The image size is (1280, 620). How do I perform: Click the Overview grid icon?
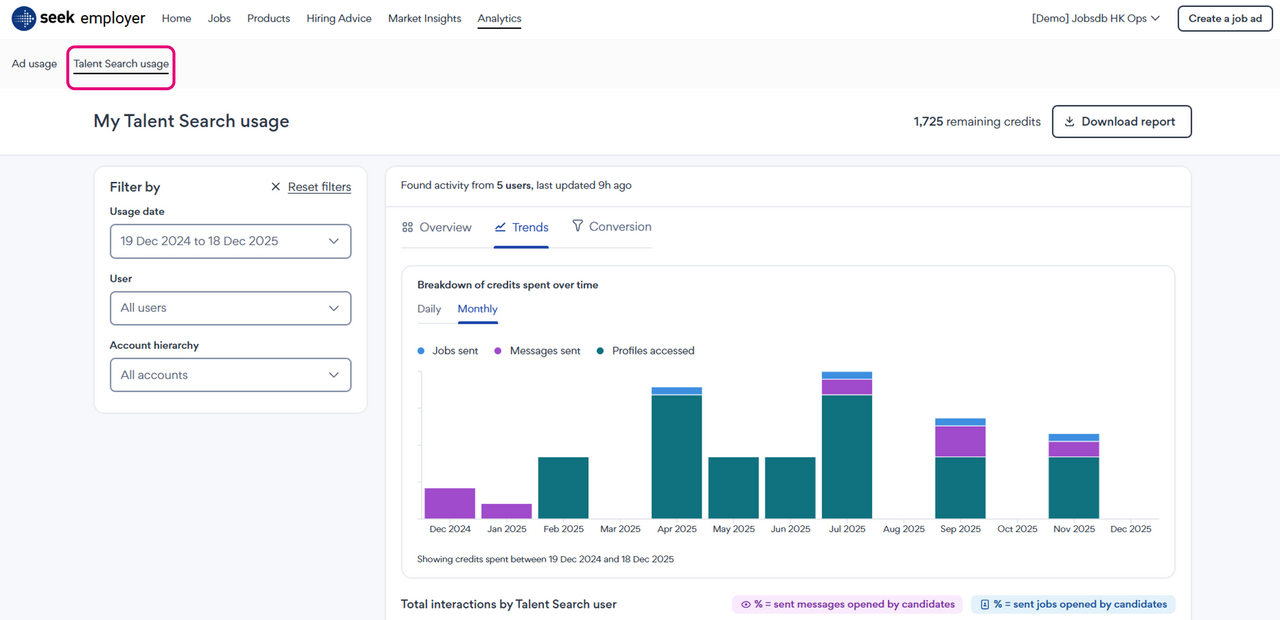(407, 228)
